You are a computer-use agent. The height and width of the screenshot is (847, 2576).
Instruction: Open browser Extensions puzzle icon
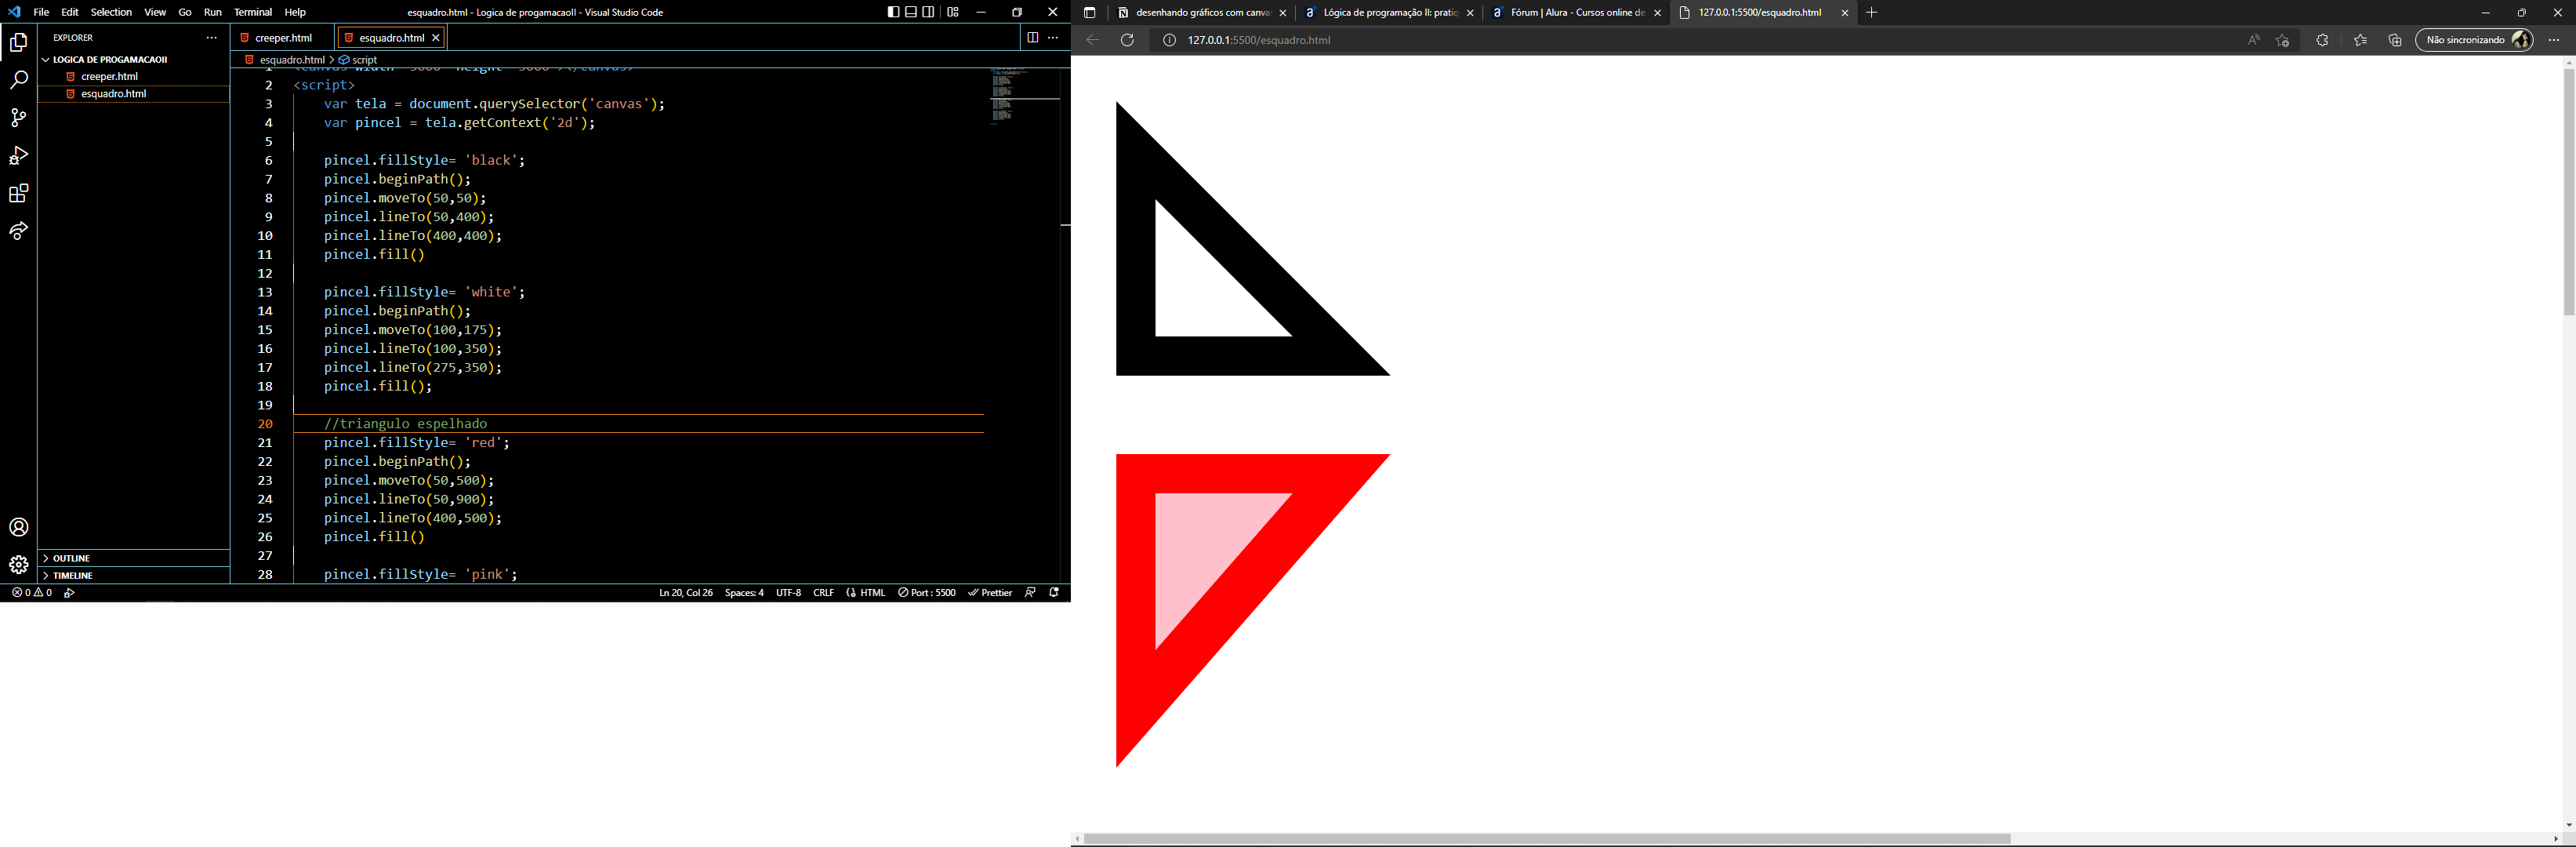pyautogui.click(x=2322, y=40)
